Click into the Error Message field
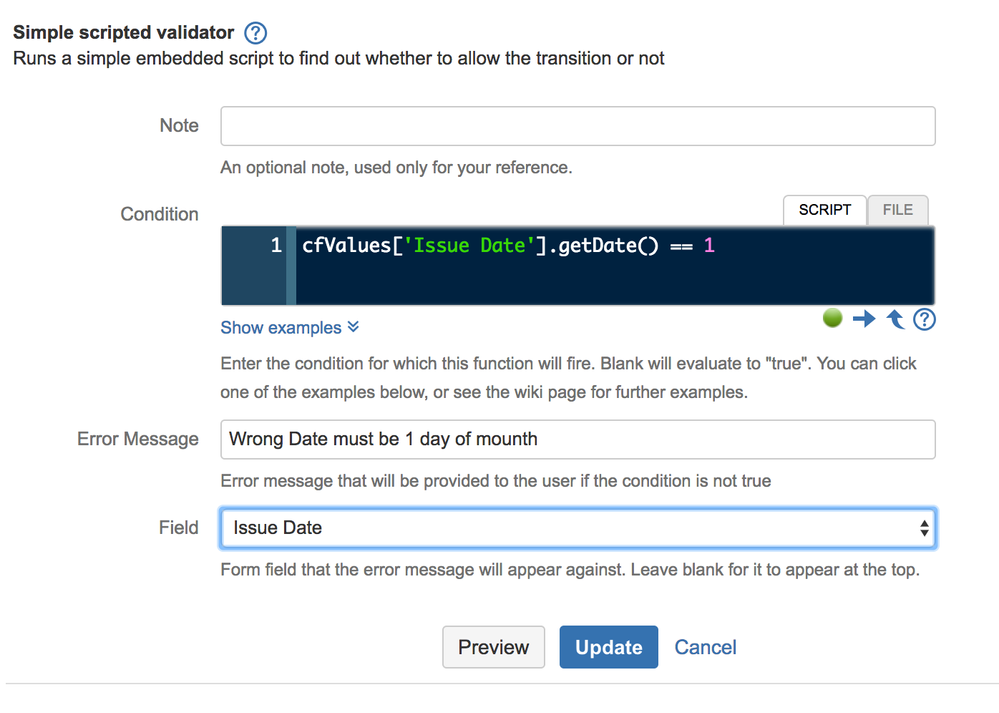 [x=577, y=439]
